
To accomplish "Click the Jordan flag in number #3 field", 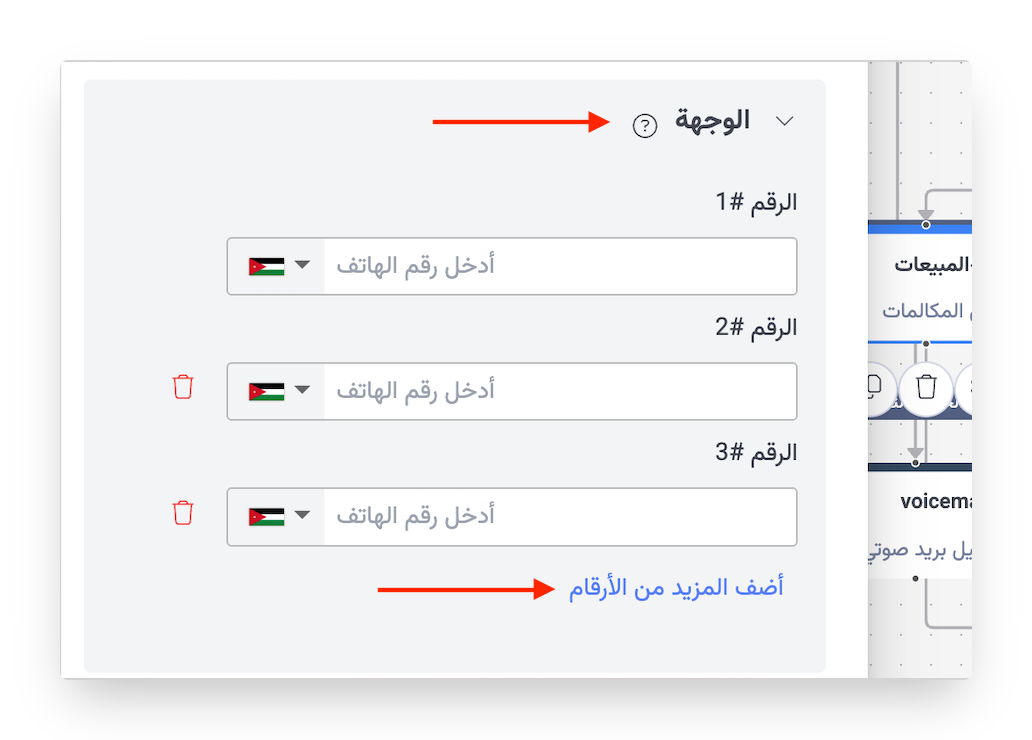I will point(266,517).
